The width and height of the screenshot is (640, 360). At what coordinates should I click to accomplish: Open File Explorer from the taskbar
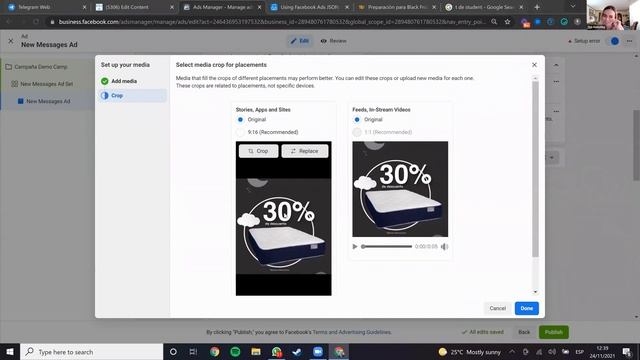(x=256, y=351)
